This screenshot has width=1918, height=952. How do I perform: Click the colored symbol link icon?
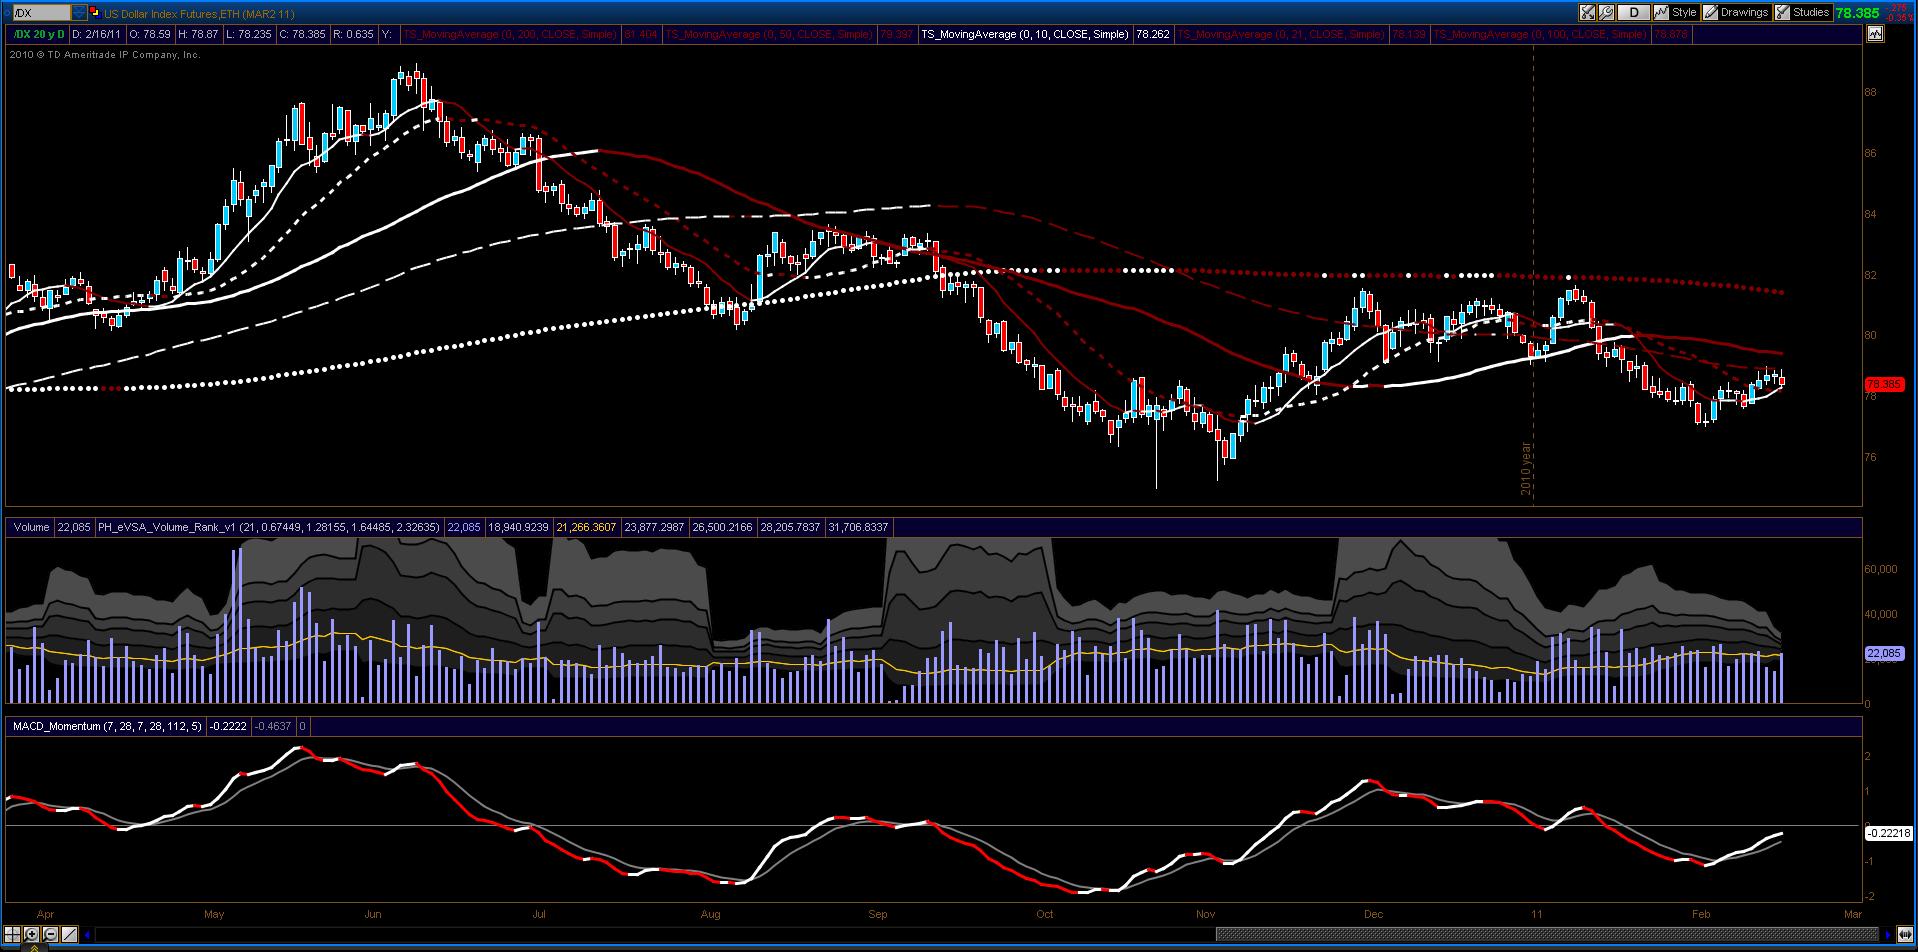(x=94, y=13)
